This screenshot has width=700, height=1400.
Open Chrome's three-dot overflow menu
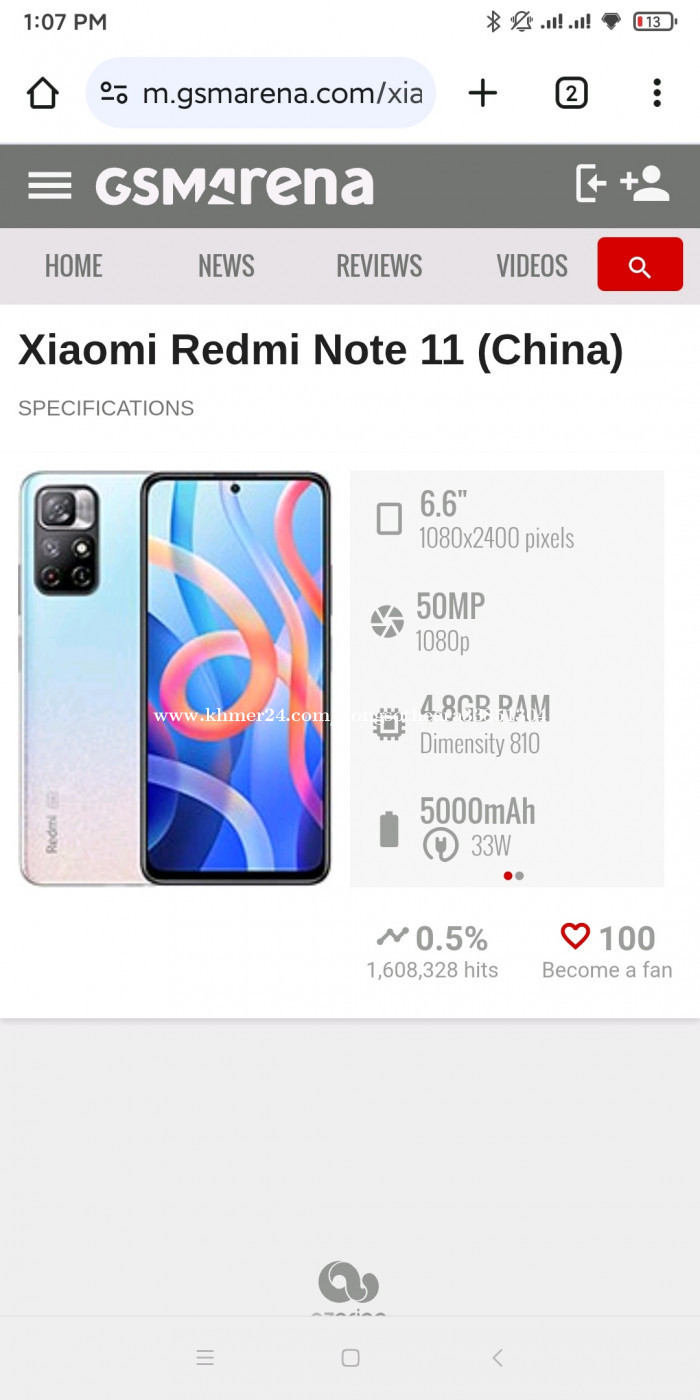pos(657,93)
